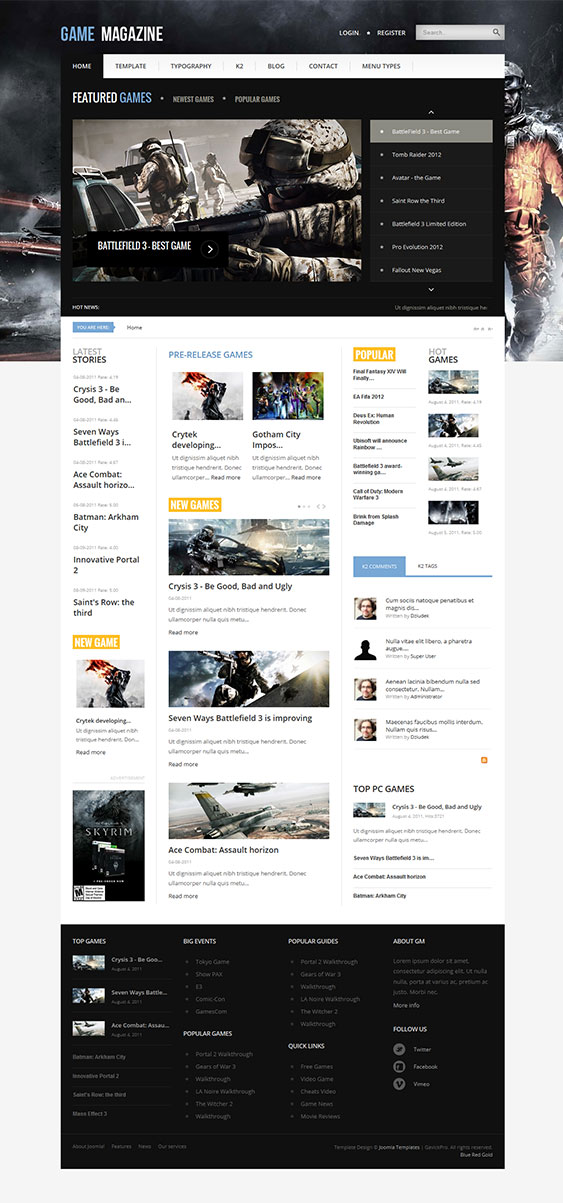
Task: Go to previous pre-release games page
Action: tap(317, 506)
